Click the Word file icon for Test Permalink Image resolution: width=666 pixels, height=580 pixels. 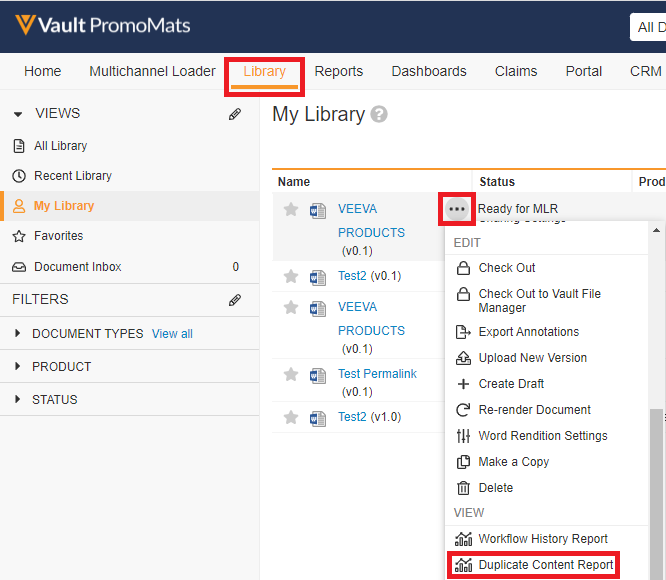click(x=318, y=375)
